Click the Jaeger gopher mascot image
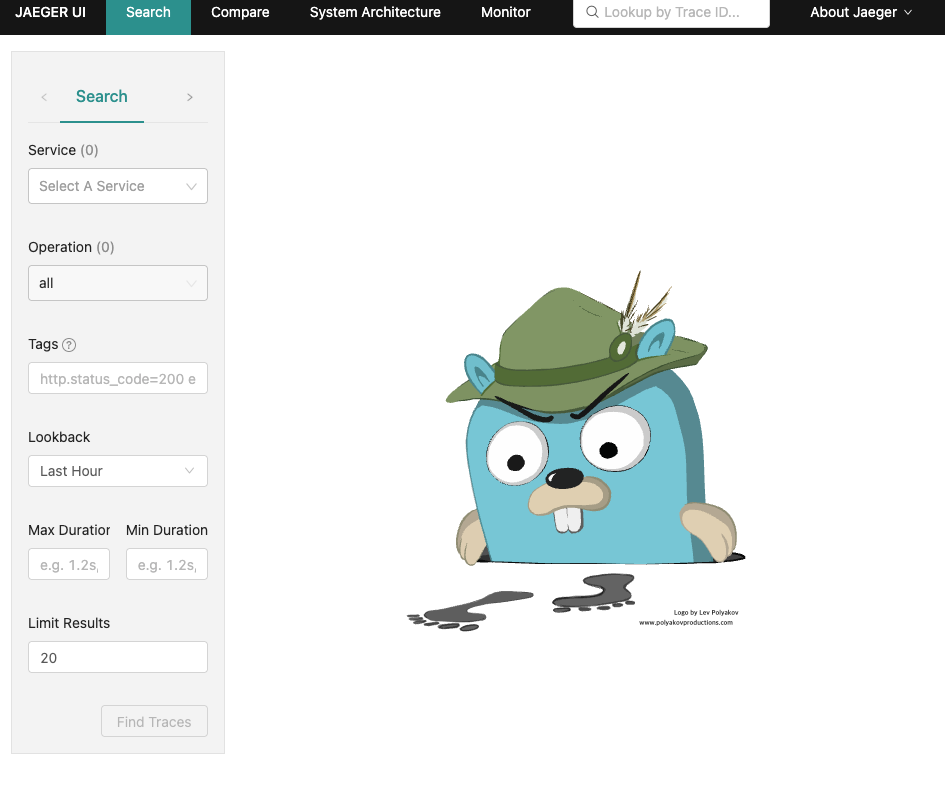945x800 pixels. tap(577, 451)
